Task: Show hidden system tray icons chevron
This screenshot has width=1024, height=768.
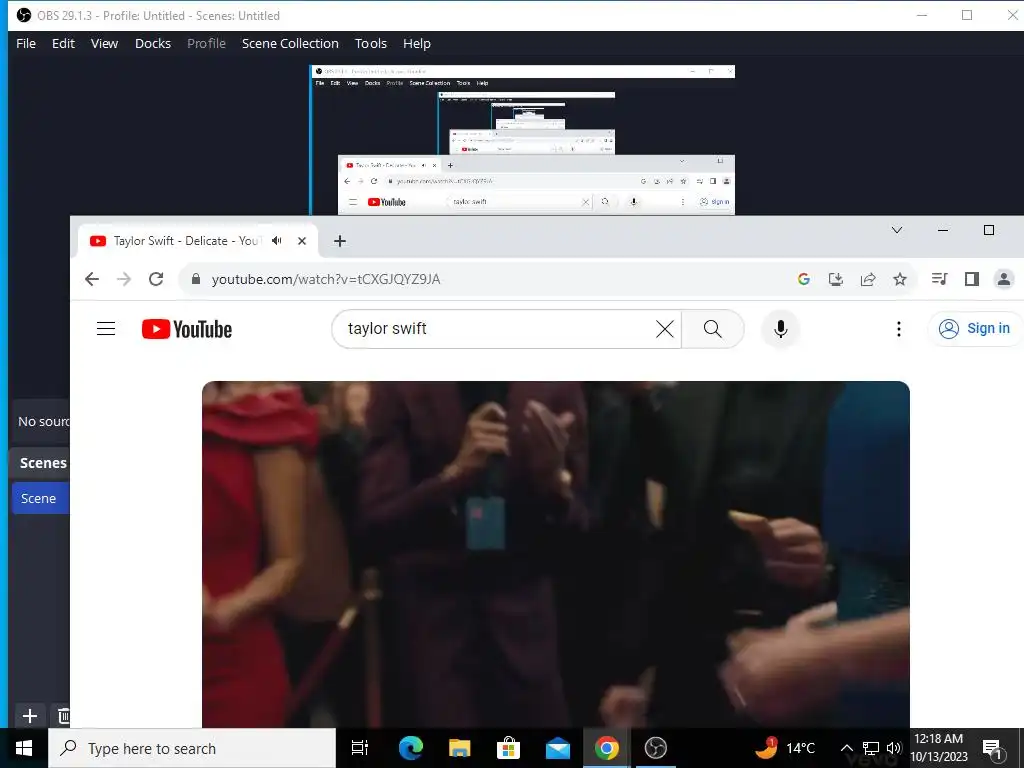Action: click(846, 748)
